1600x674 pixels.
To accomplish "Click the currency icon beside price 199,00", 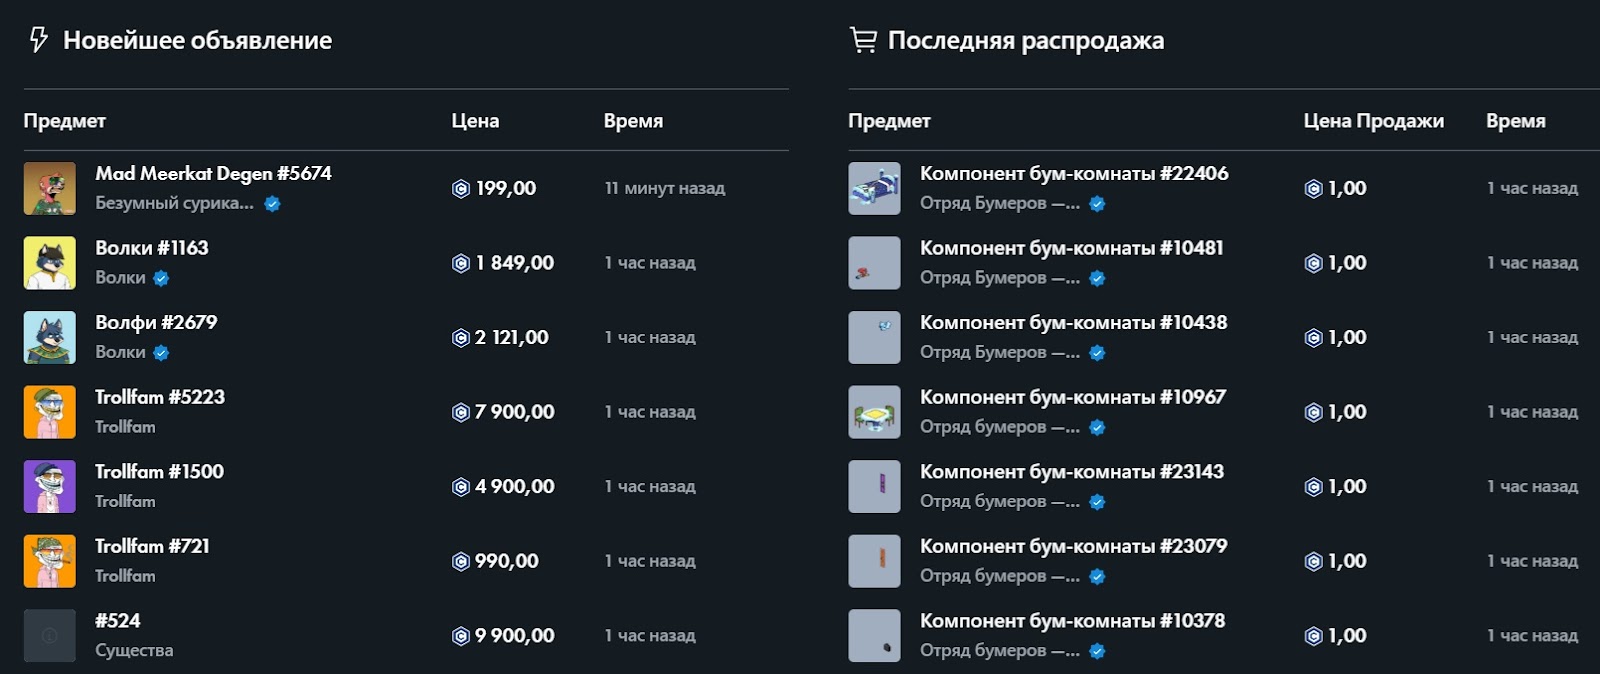I will click(x=461, y=189).
